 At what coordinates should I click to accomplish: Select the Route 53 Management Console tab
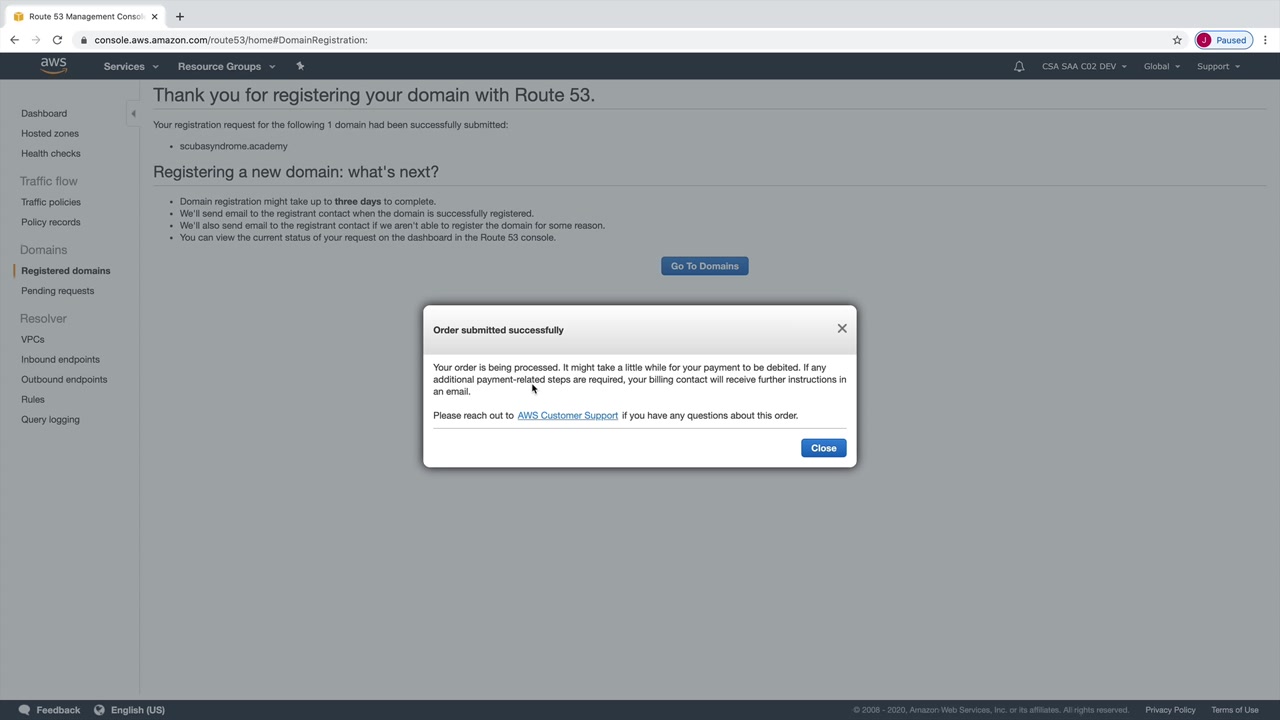point(84,17)
